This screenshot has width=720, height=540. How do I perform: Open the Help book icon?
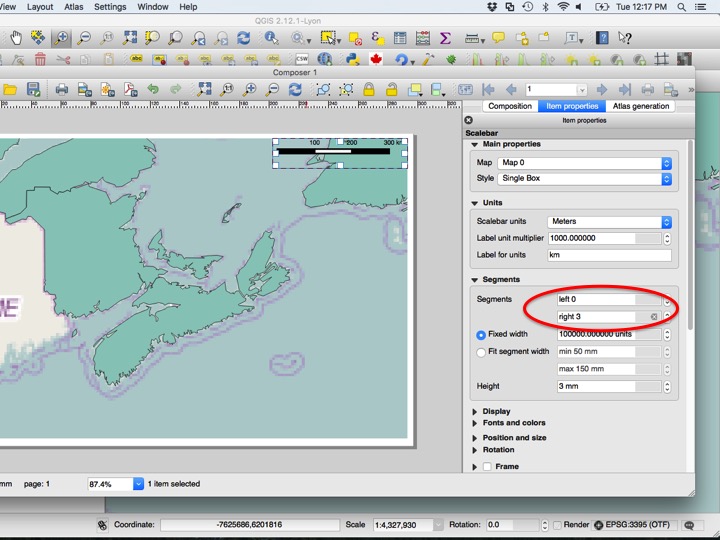(602, 38)
